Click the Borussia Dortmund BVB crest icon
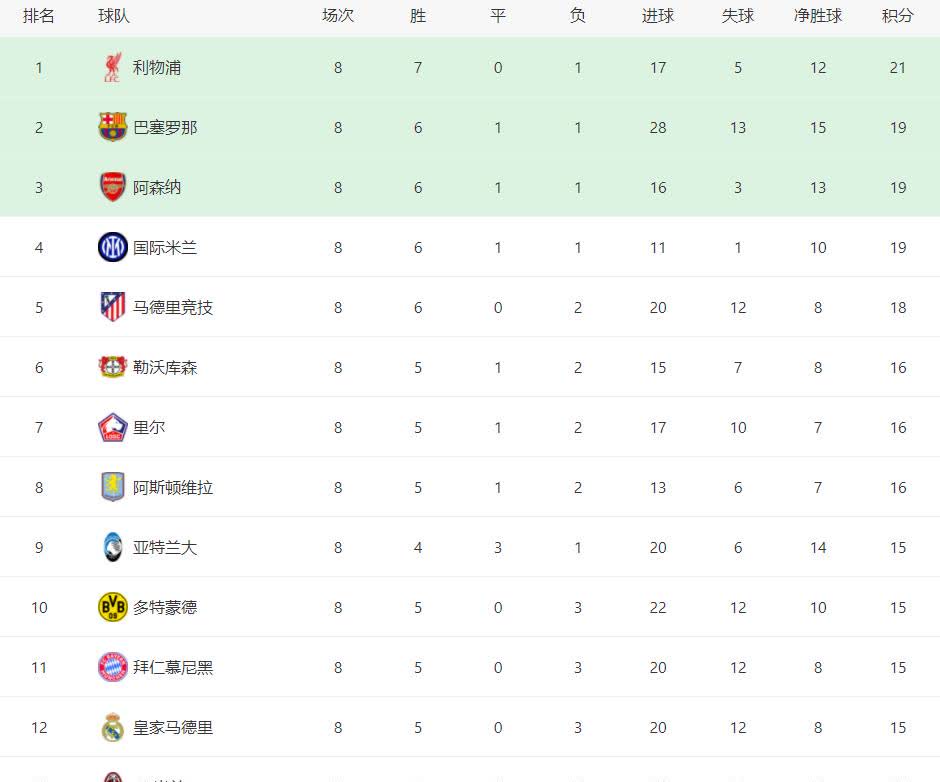940x782 pixels. pos(112,607)
